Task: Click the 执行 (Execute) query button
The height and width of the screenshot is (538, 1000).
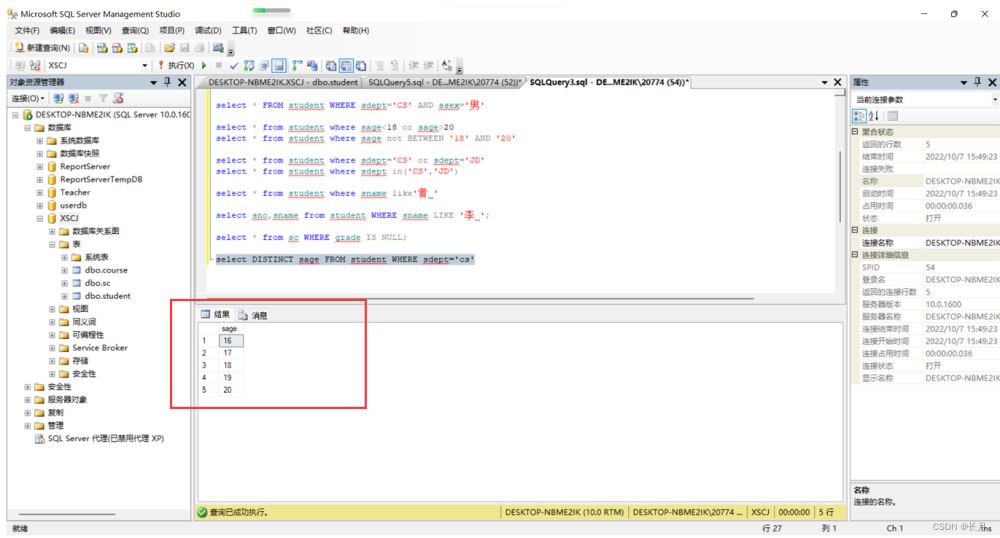Action: (x=178, y=65)
